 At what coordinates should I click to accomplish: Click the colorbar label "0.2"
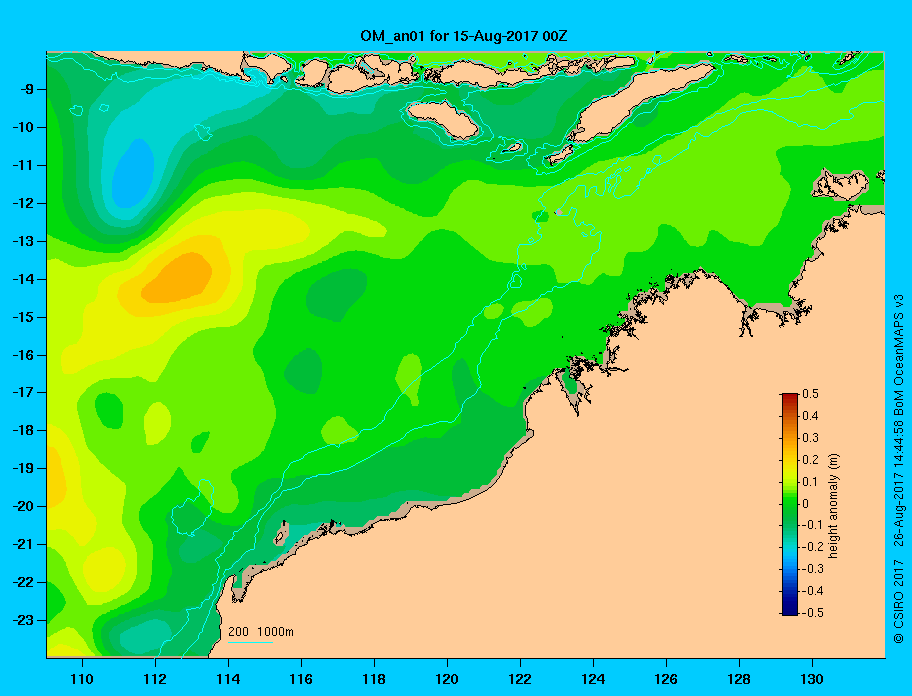click(810, 459)
